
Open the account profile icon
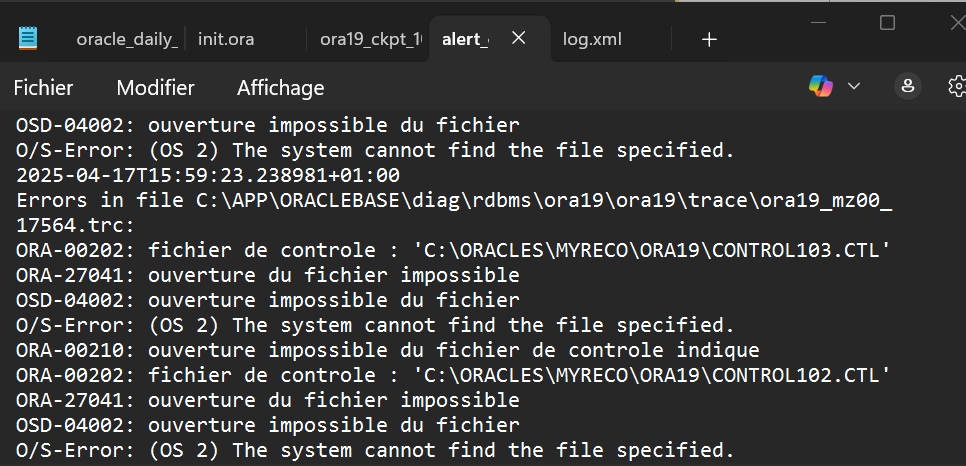click(x=907, y=86)
